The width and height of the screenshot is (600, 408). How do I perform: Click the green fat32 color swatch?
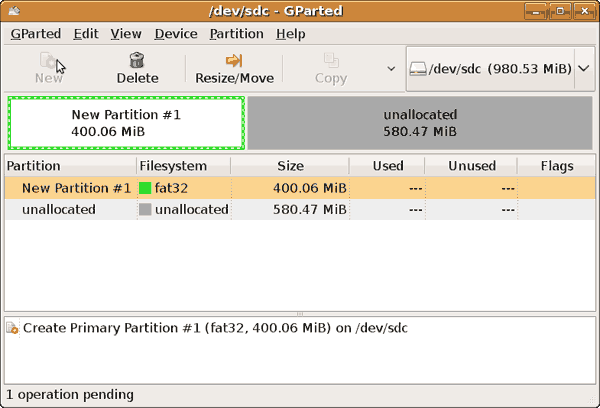point(145,188)
